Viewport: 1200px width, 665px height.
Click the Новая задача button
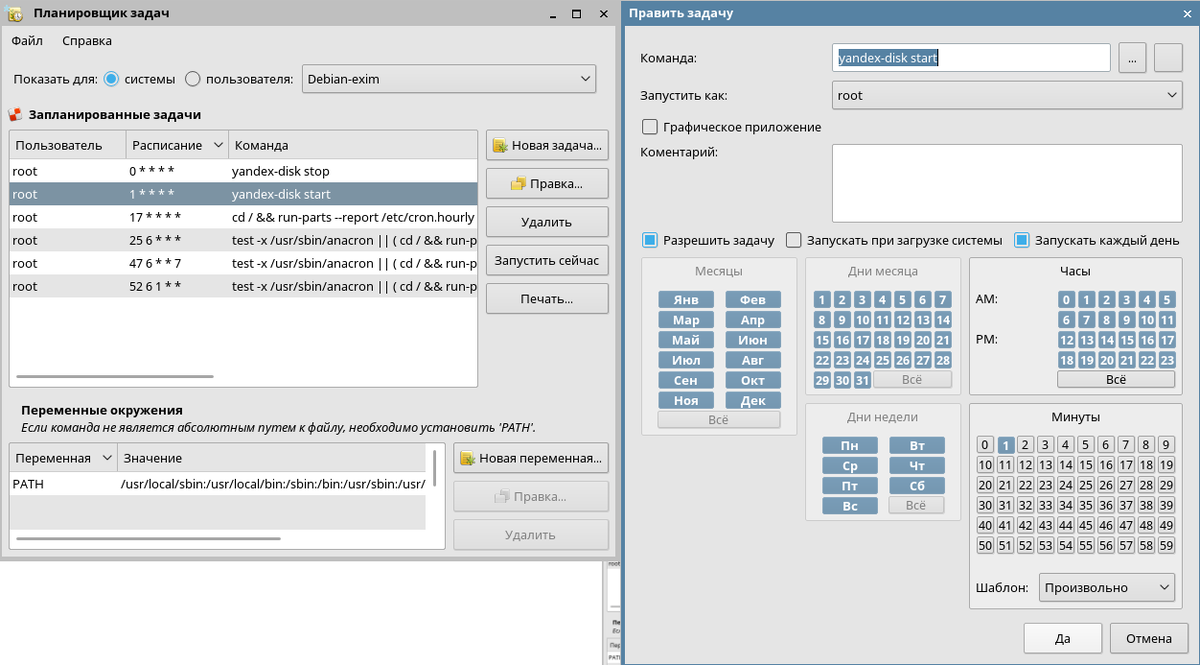547,145
